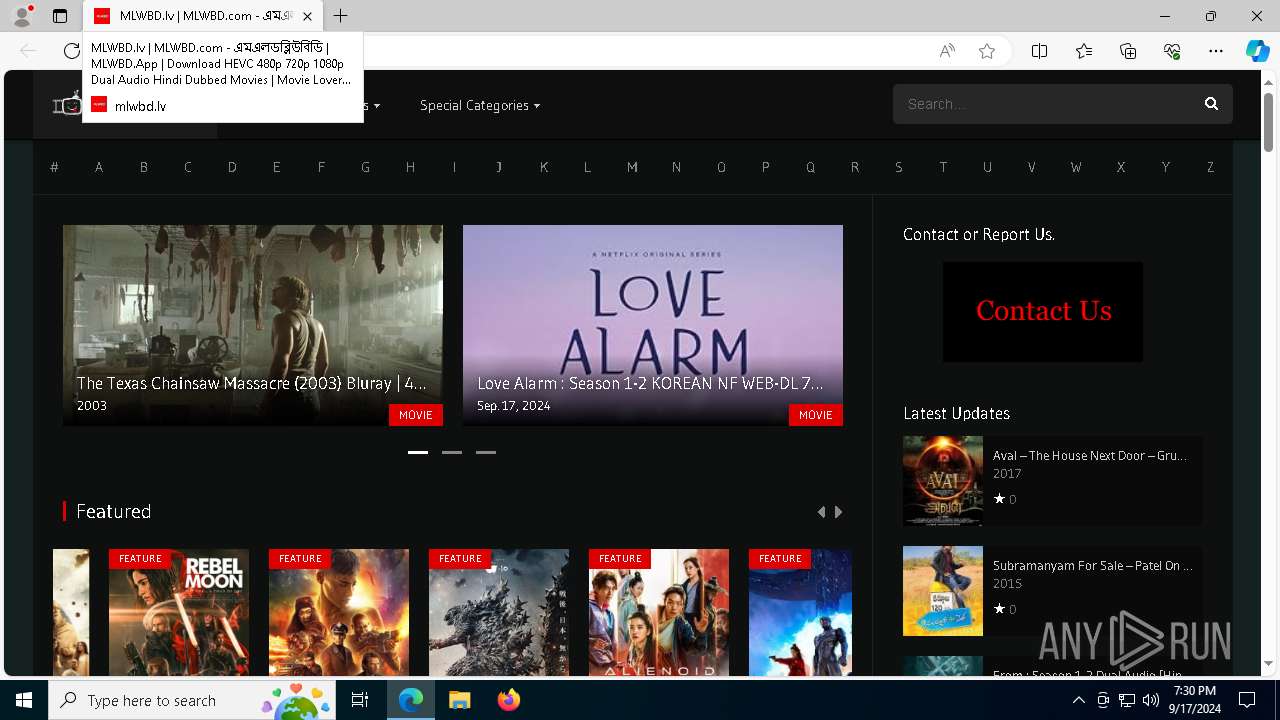Click the Read aloud icon

[x=947, y=51]
